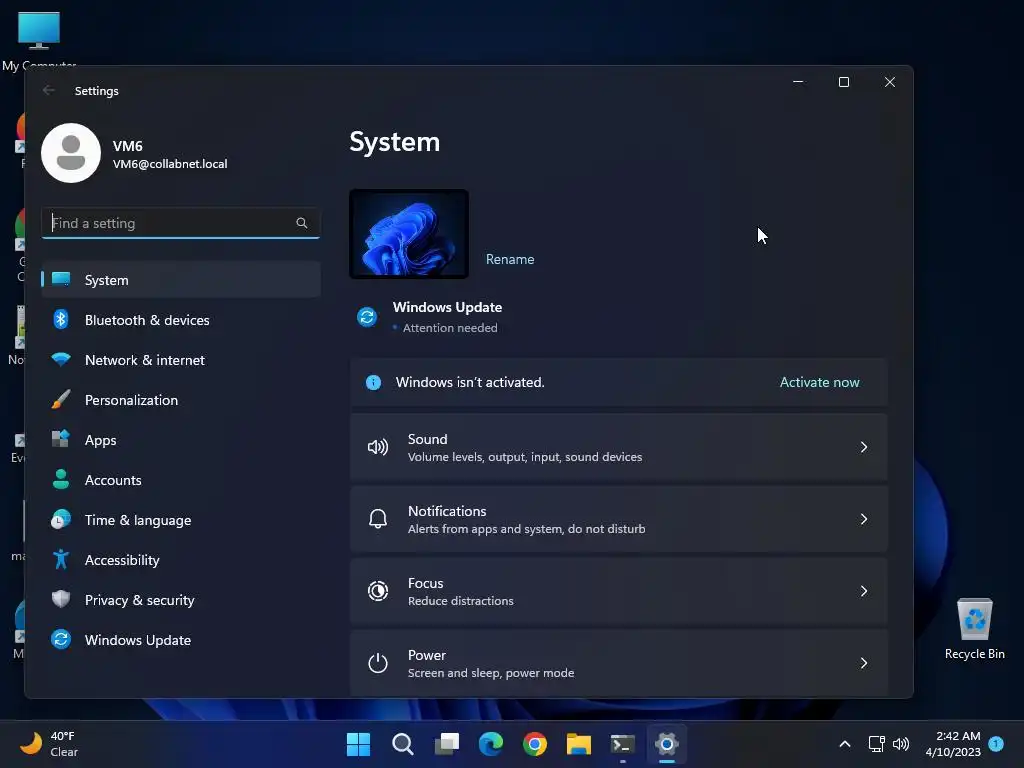
Task: Open Accessibility settings category
Action: 180,560
